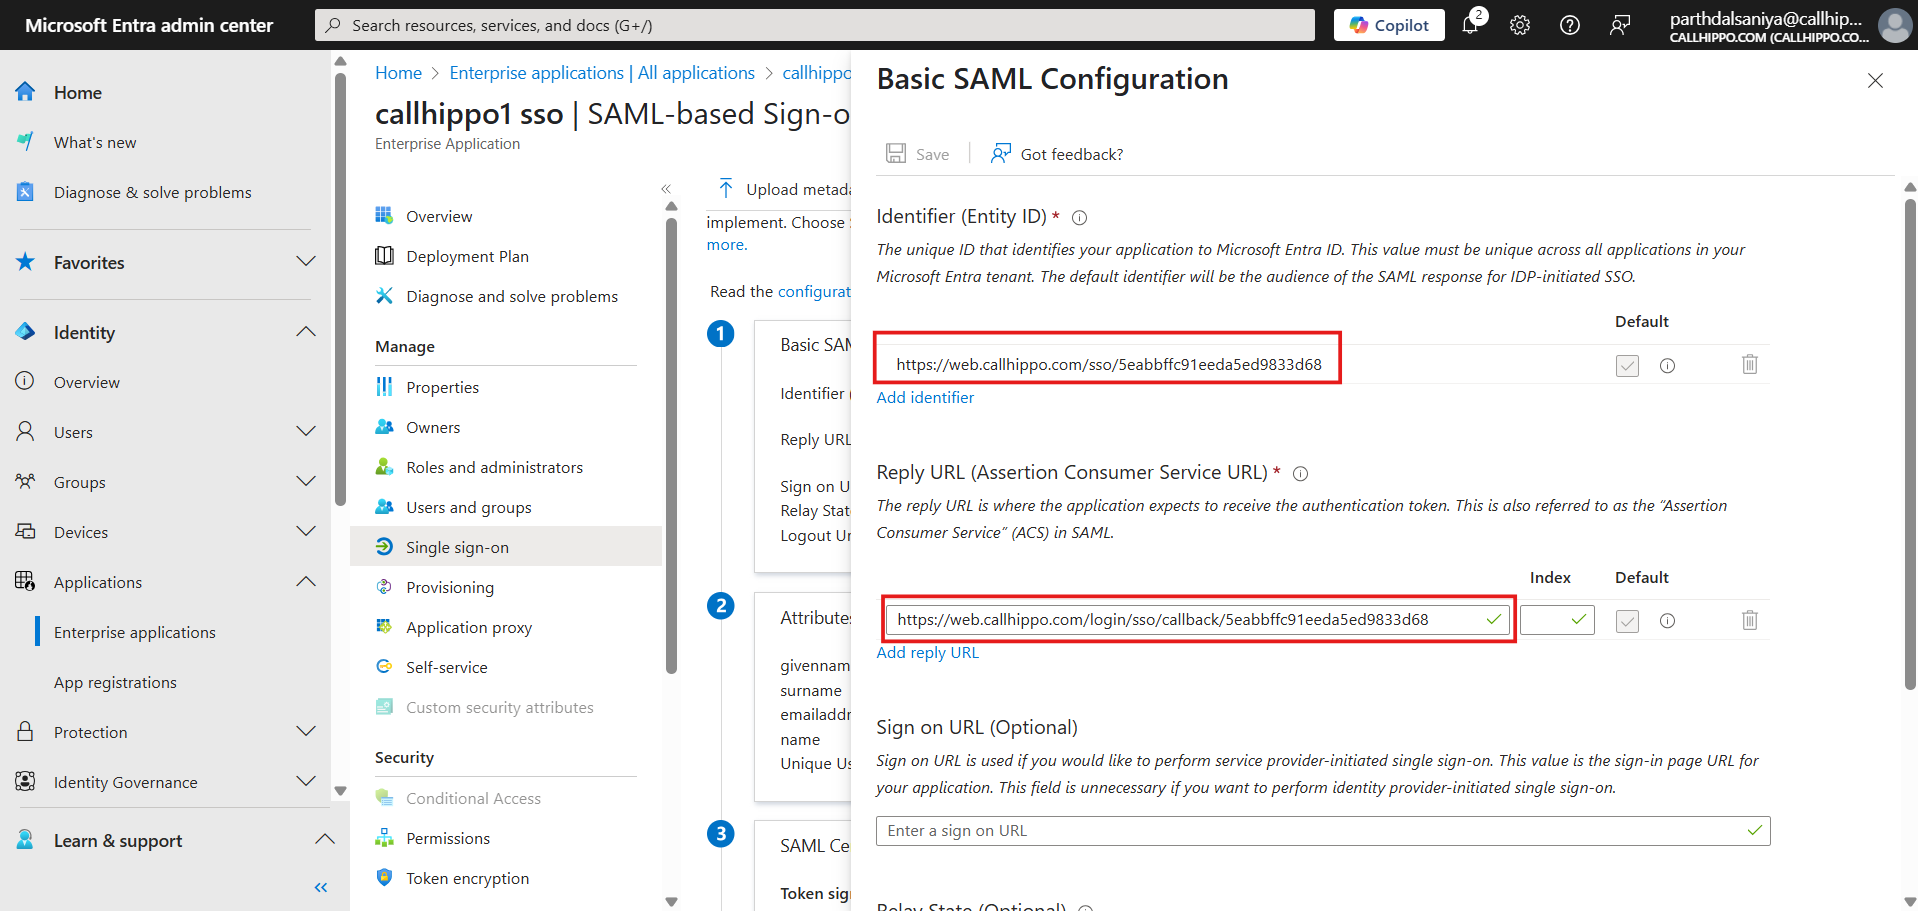Screen dimensions: 1918x911
Task: Expand the Favorites section chevron
Action: coord(306,262)
